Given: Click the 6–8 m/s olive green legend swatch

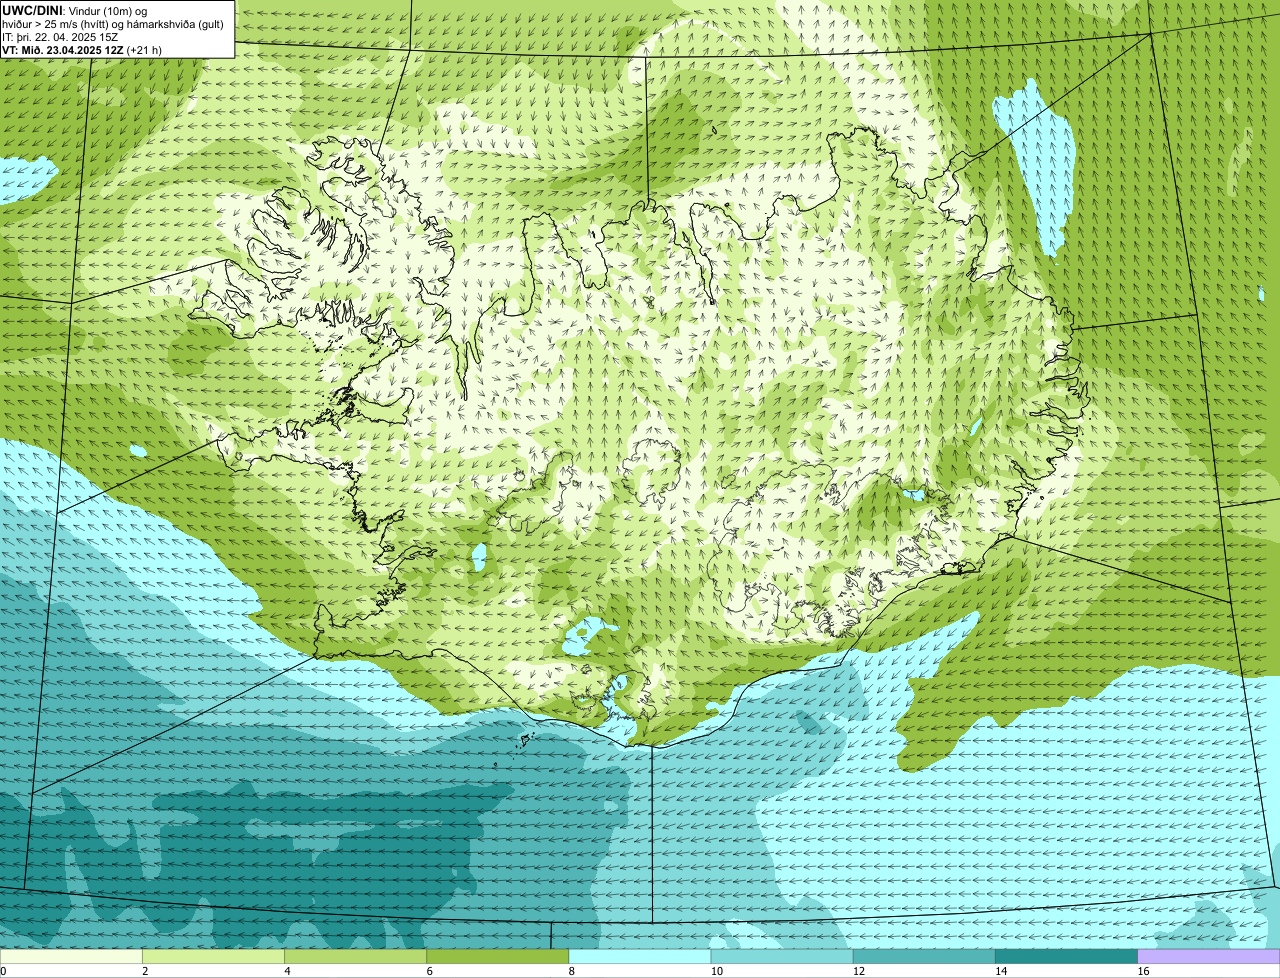Looking at the screenshot, I should (497, 956).
